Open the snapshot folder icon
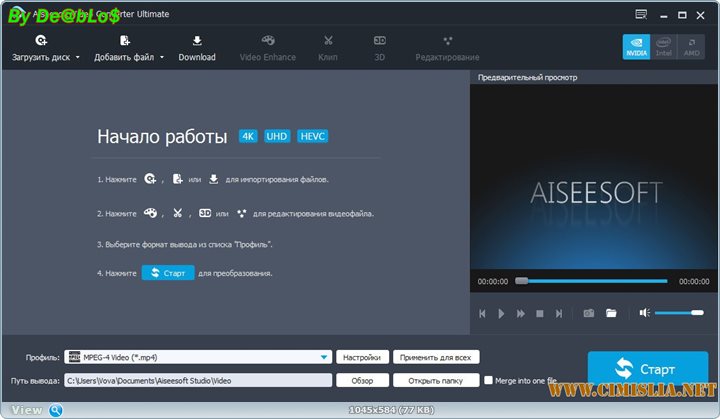 tap(611, 313)
